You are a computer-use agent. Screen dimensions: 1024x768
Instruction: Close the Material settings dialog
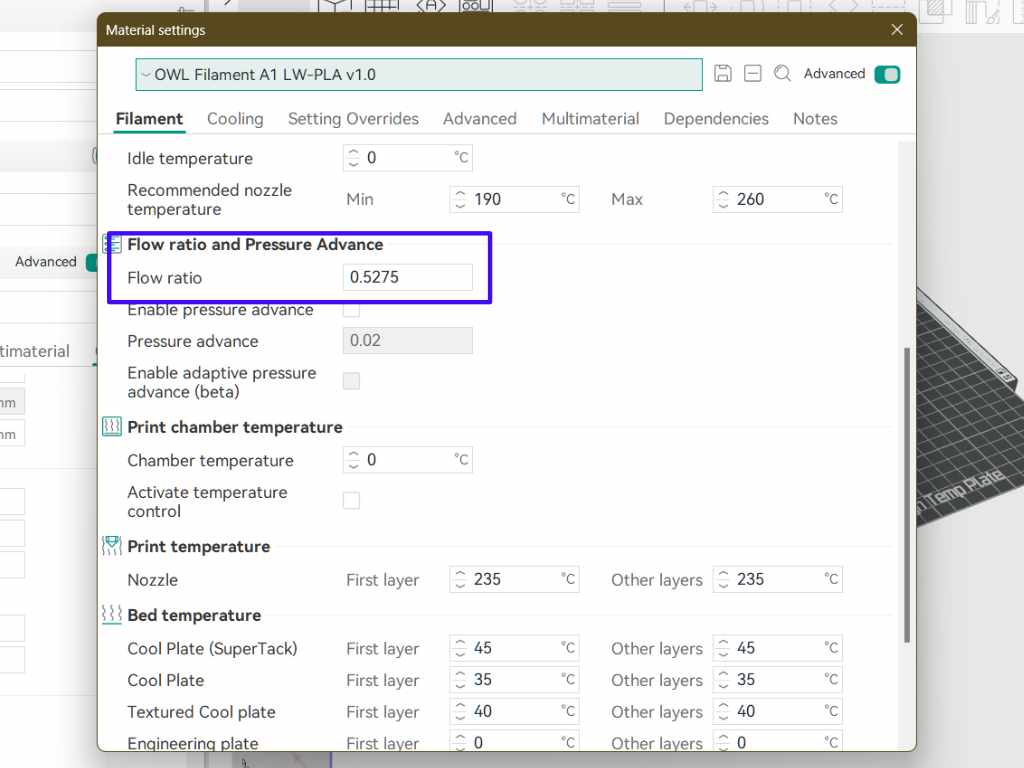click(x=896, y=30)
